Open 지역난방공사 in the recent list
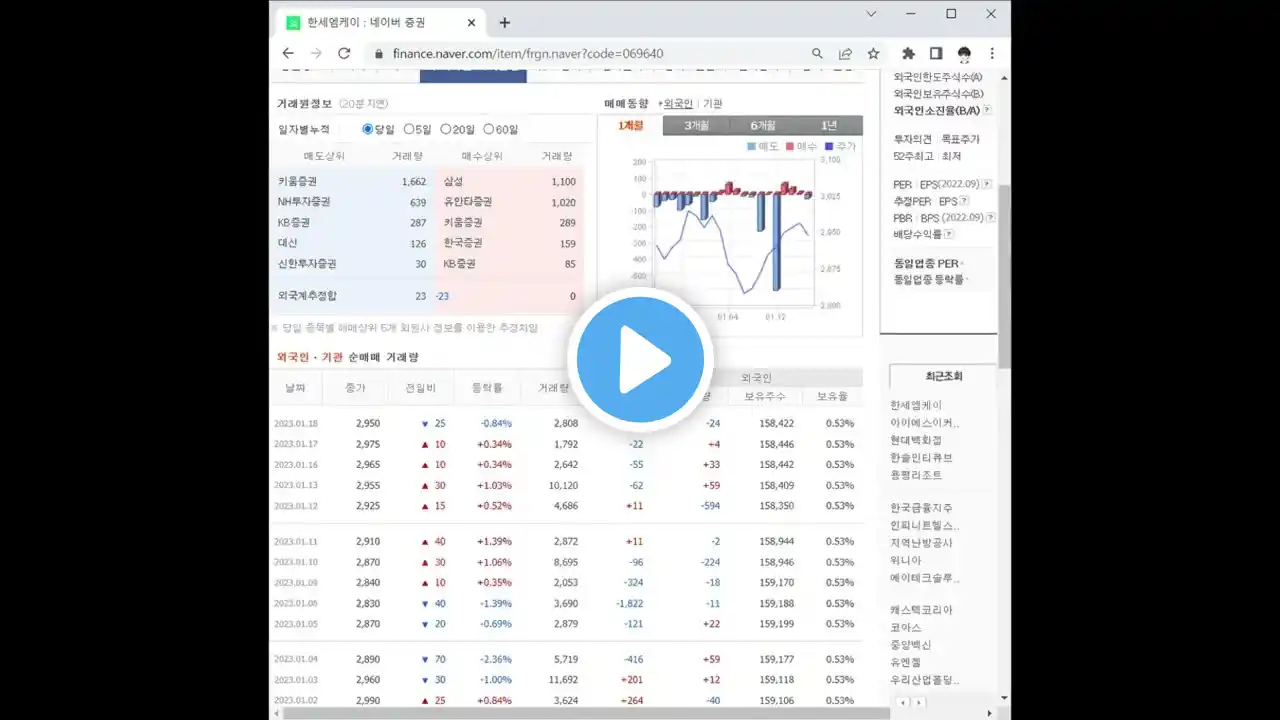This screenshot has height=720, width=1280. click(922, 543)
